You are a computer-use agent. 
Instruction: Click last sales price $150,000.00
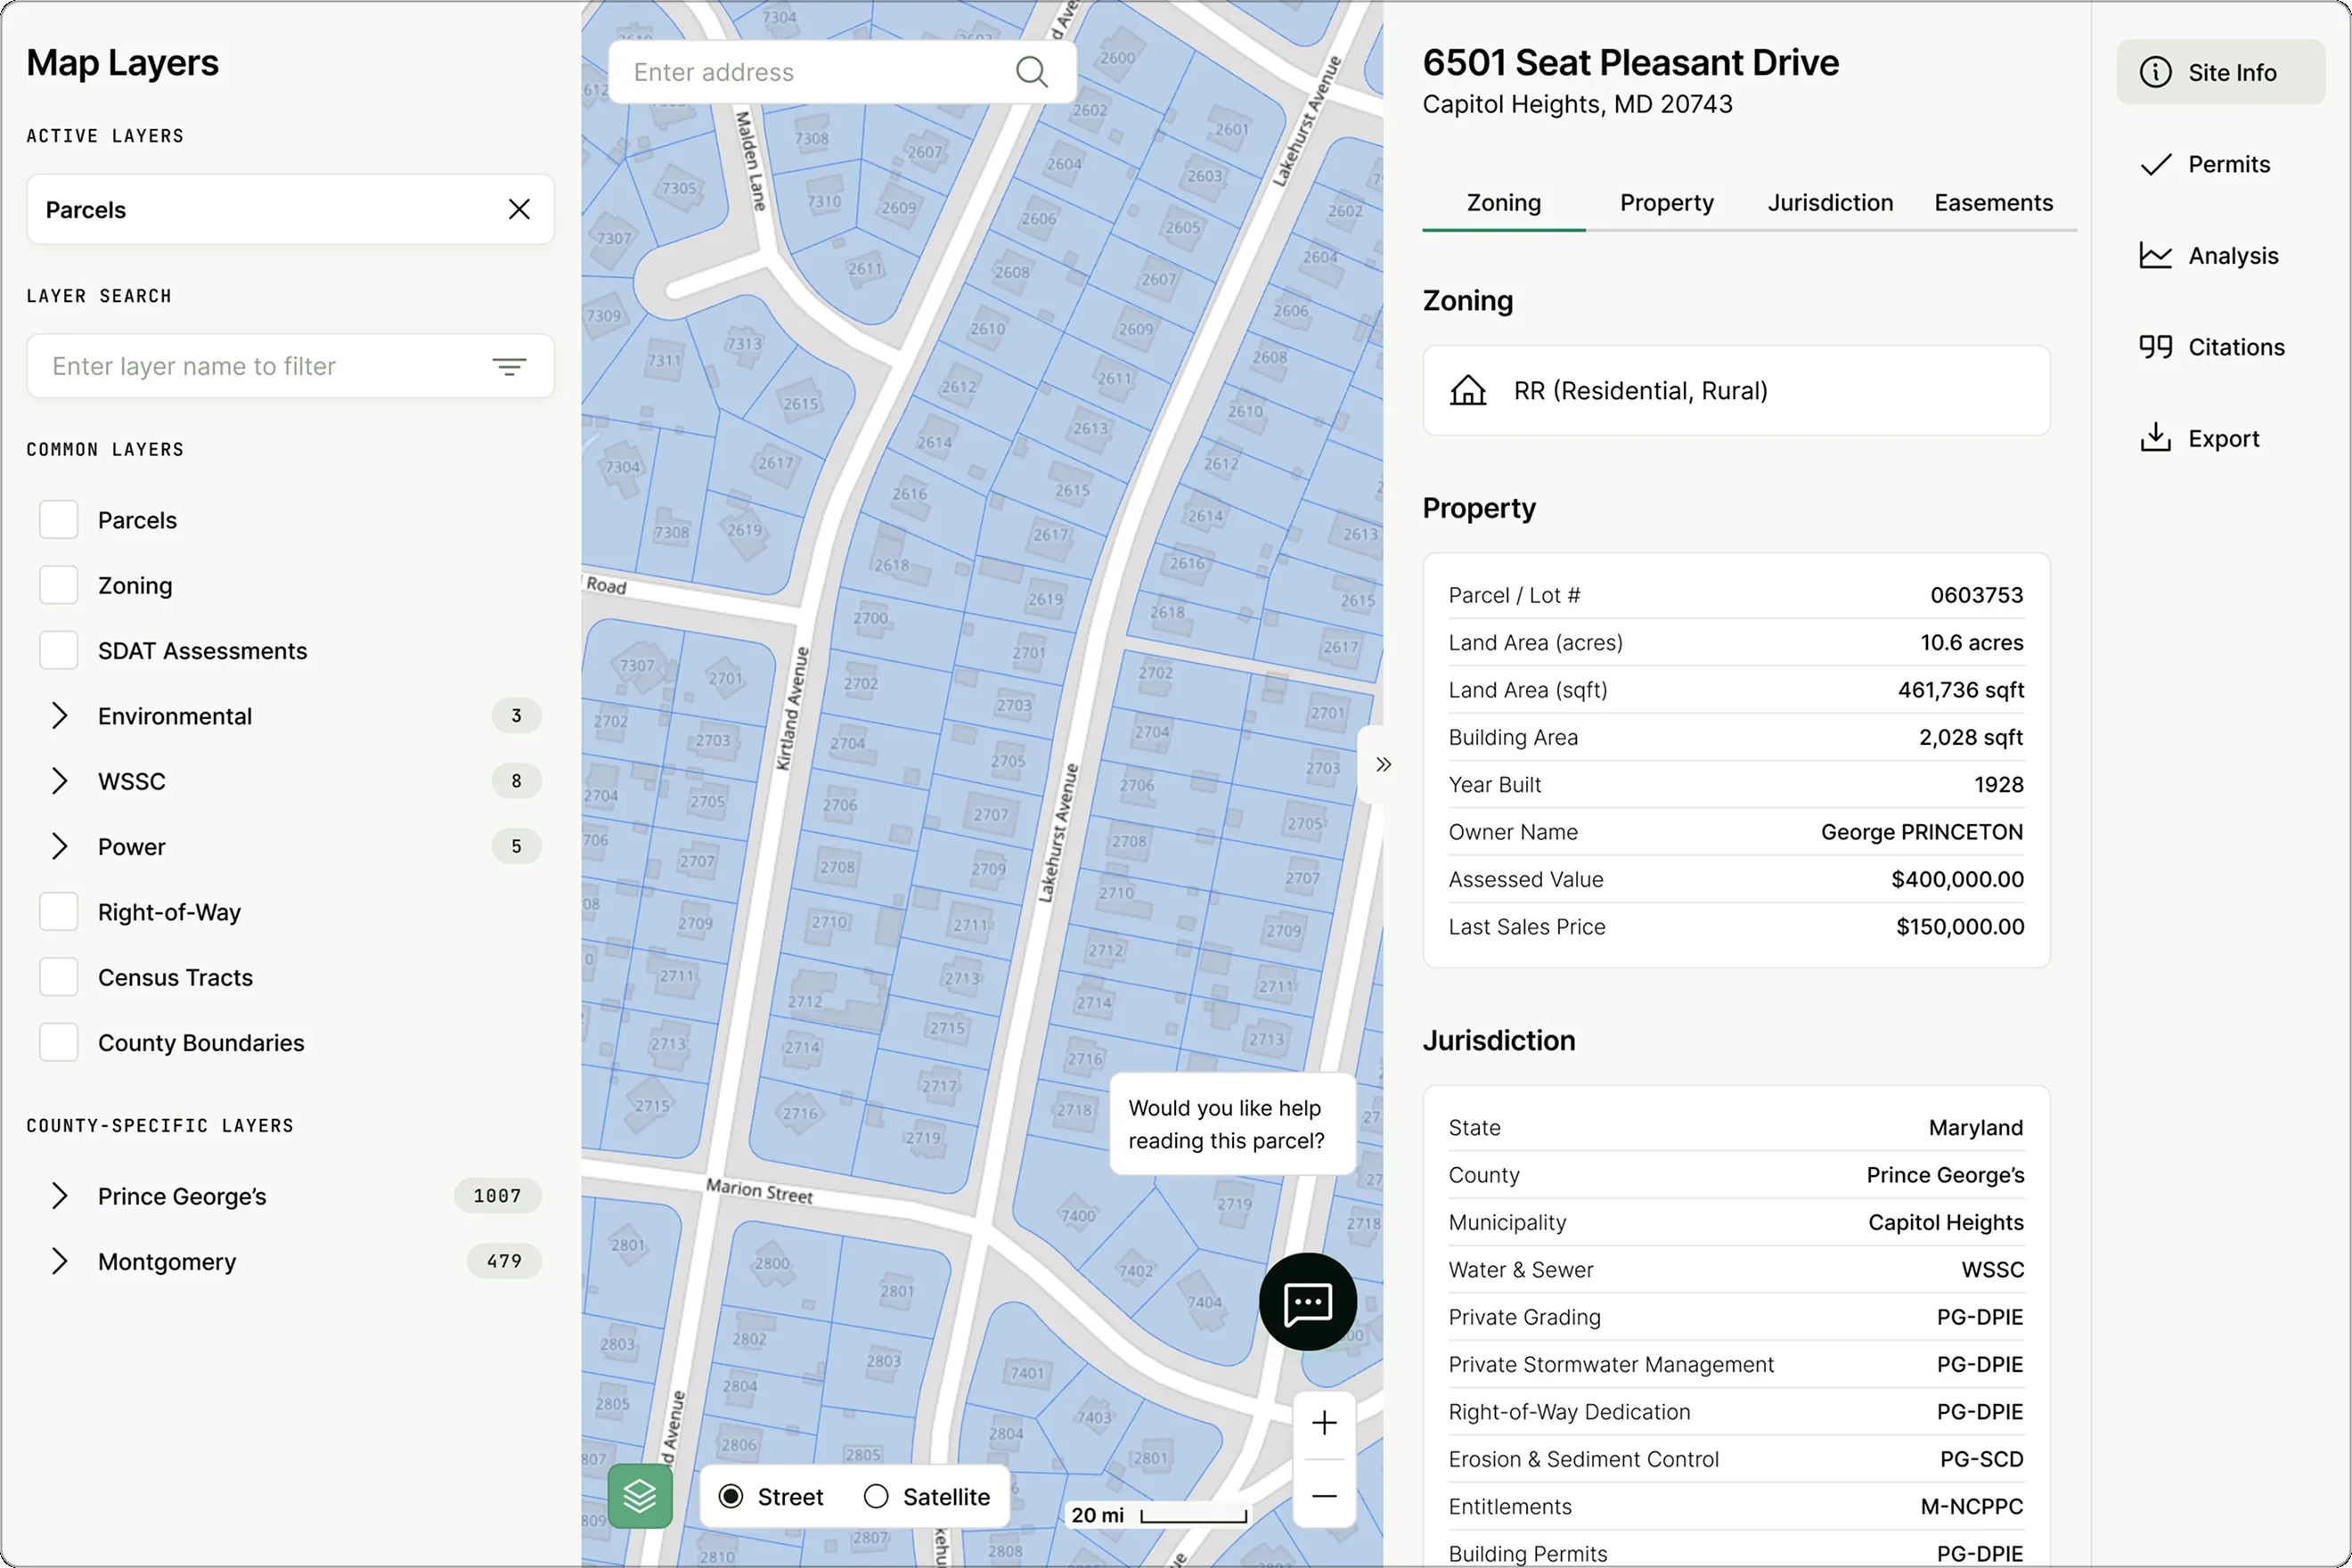1959,927
